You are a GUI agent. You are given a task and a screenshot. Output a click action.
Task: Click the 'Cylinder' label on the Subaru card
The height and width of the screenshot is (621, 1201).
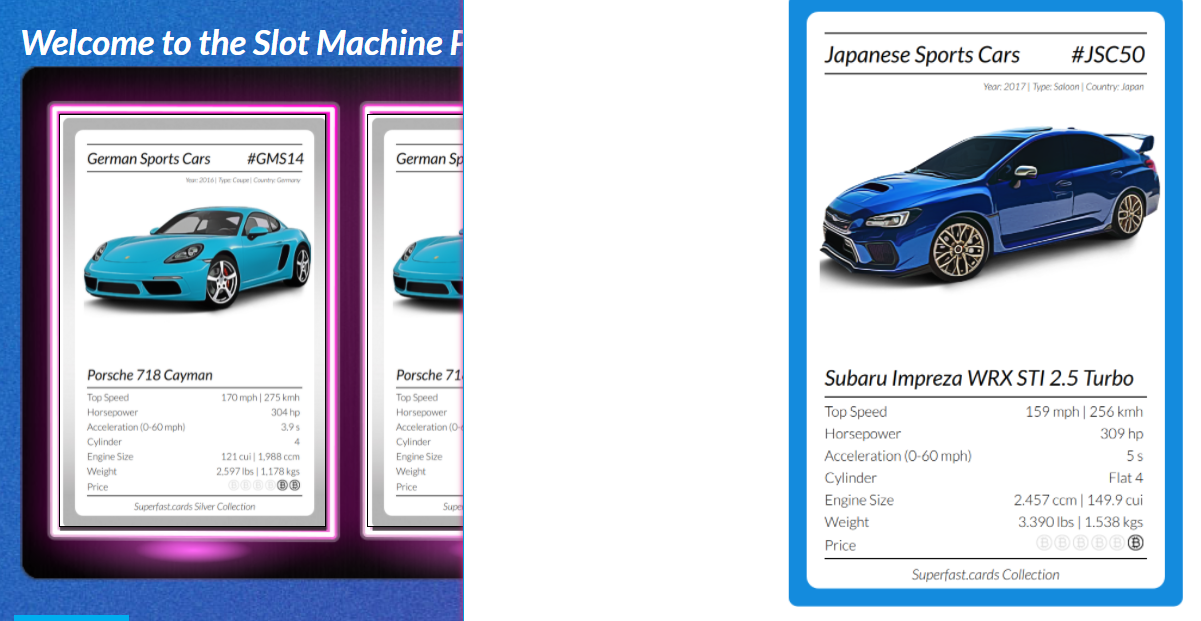851,477
